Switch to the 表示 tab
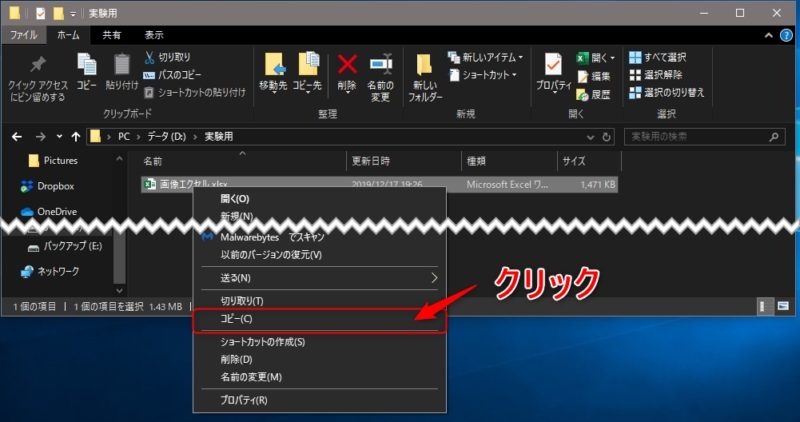 (x=154, y=35)
